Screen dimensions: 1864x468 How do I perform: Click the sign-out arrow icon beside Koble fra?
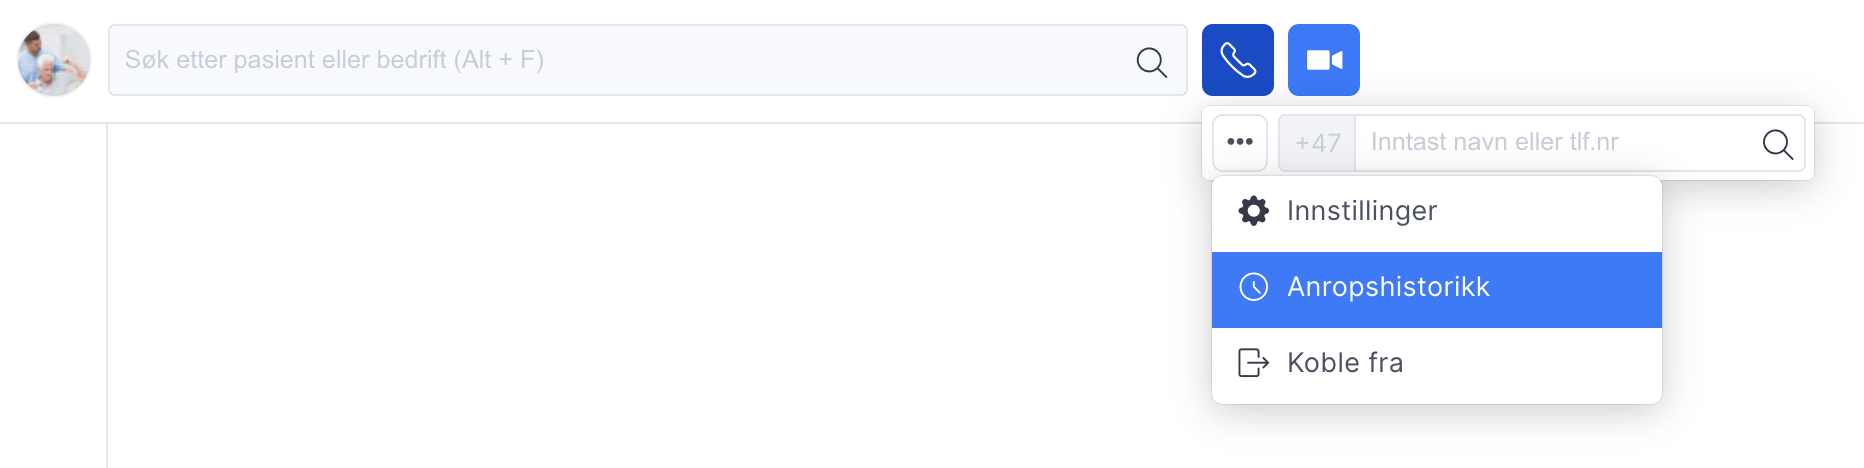click(x=1254, y=362)
